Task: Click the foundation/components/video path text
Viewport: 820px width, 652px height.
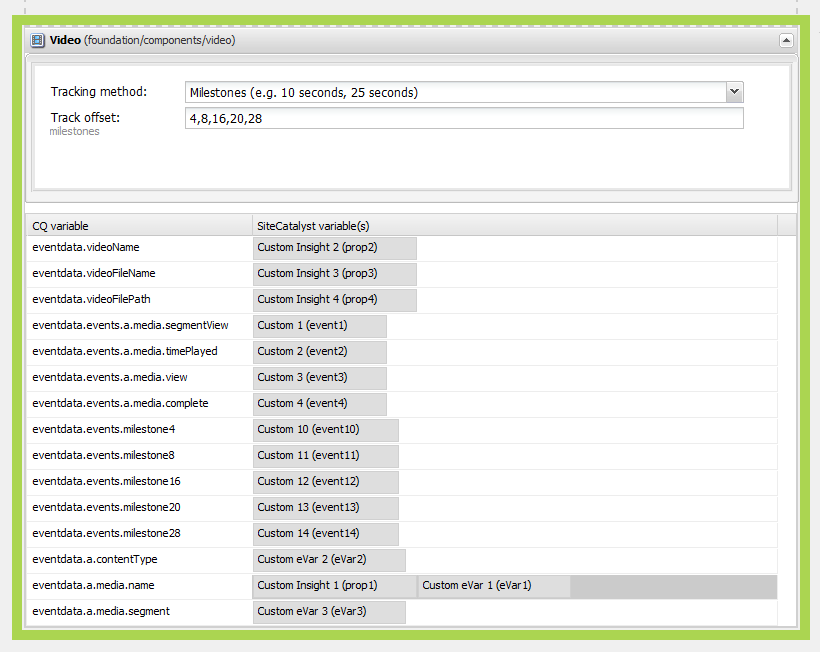Action: [x=160, y=41]
